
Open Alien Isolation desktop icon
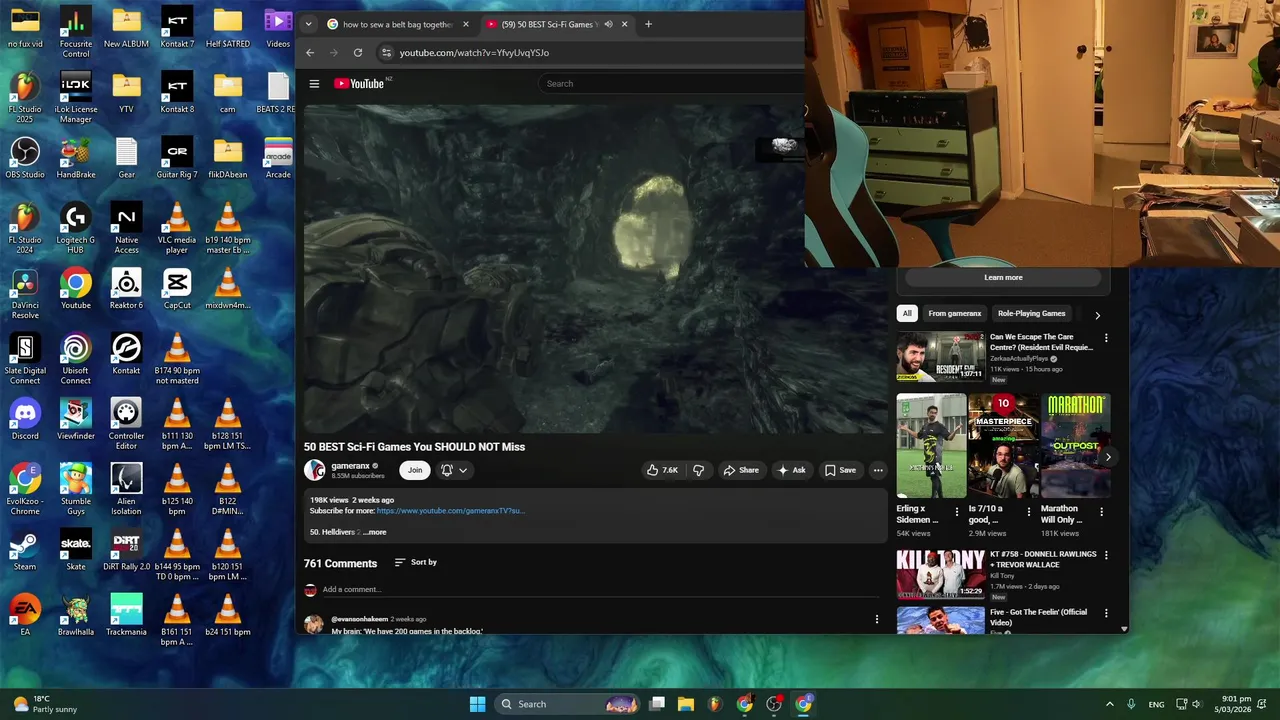click(x=126, y=490)
